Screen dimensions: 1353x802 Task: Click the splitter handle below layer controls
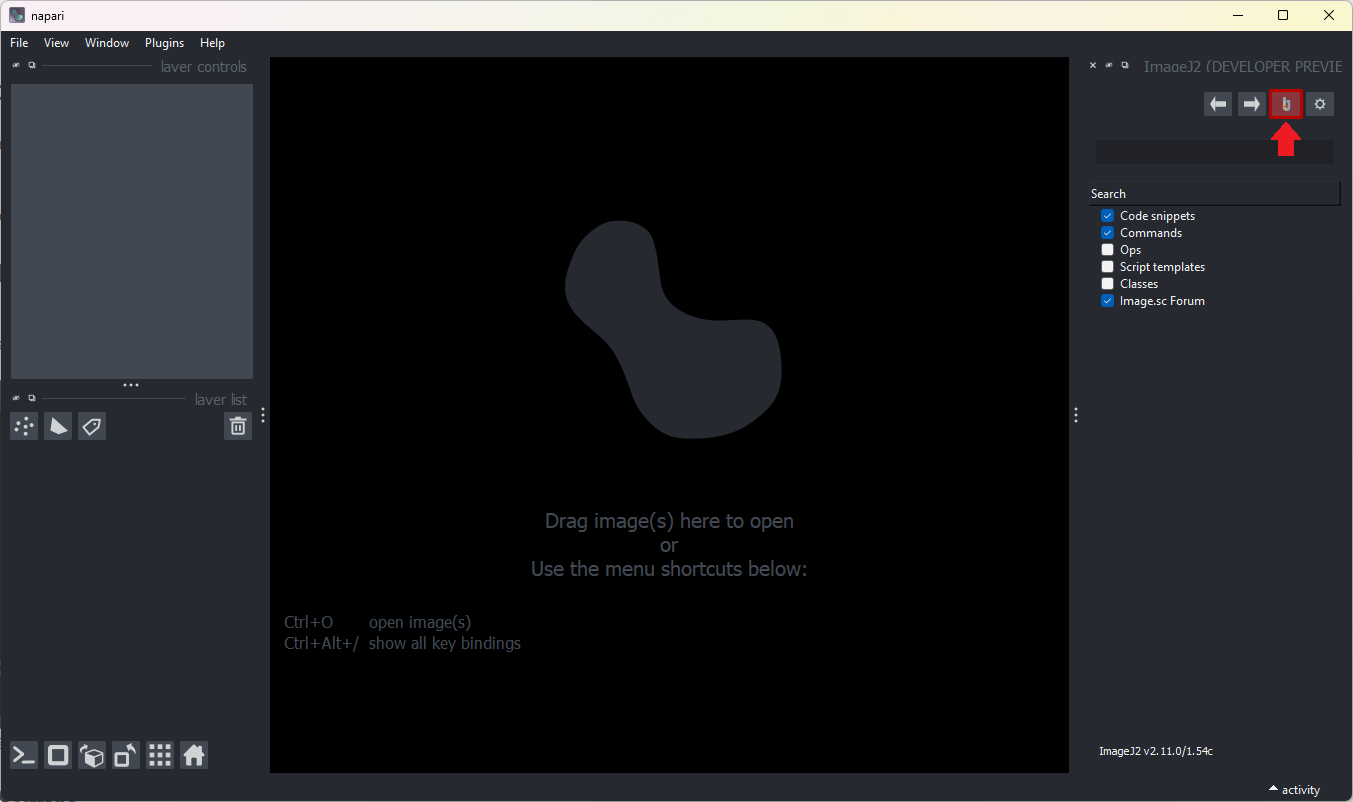[131, 385]
